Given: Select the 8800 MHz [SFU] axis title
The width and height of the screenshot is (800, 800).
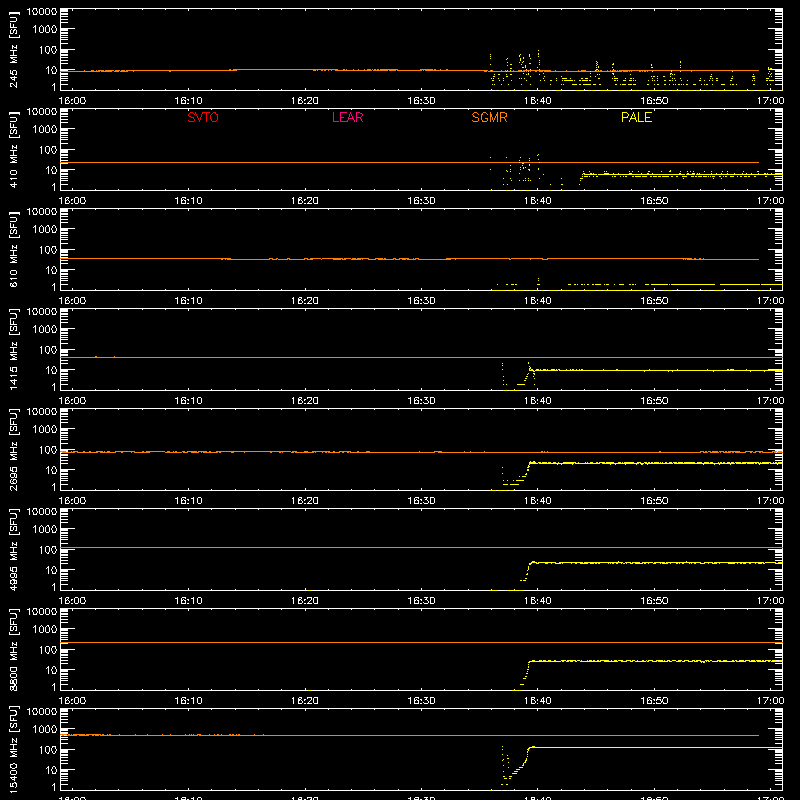Looking at the screenshot, I should [14, 649].
